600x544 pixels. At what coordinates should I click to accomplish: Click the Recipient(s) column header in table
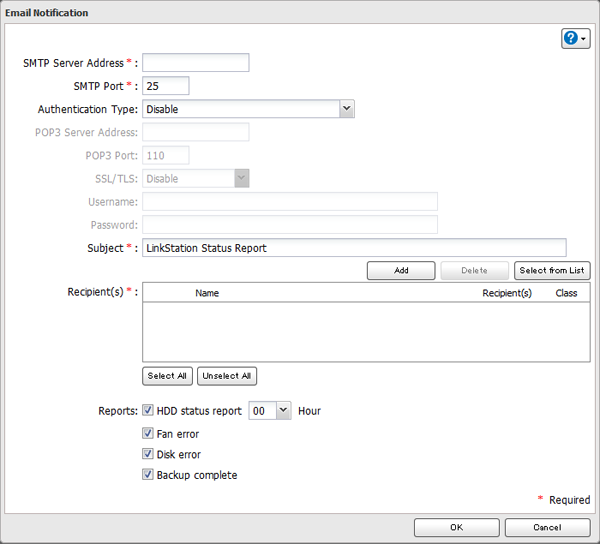click(x=507, y=293)
